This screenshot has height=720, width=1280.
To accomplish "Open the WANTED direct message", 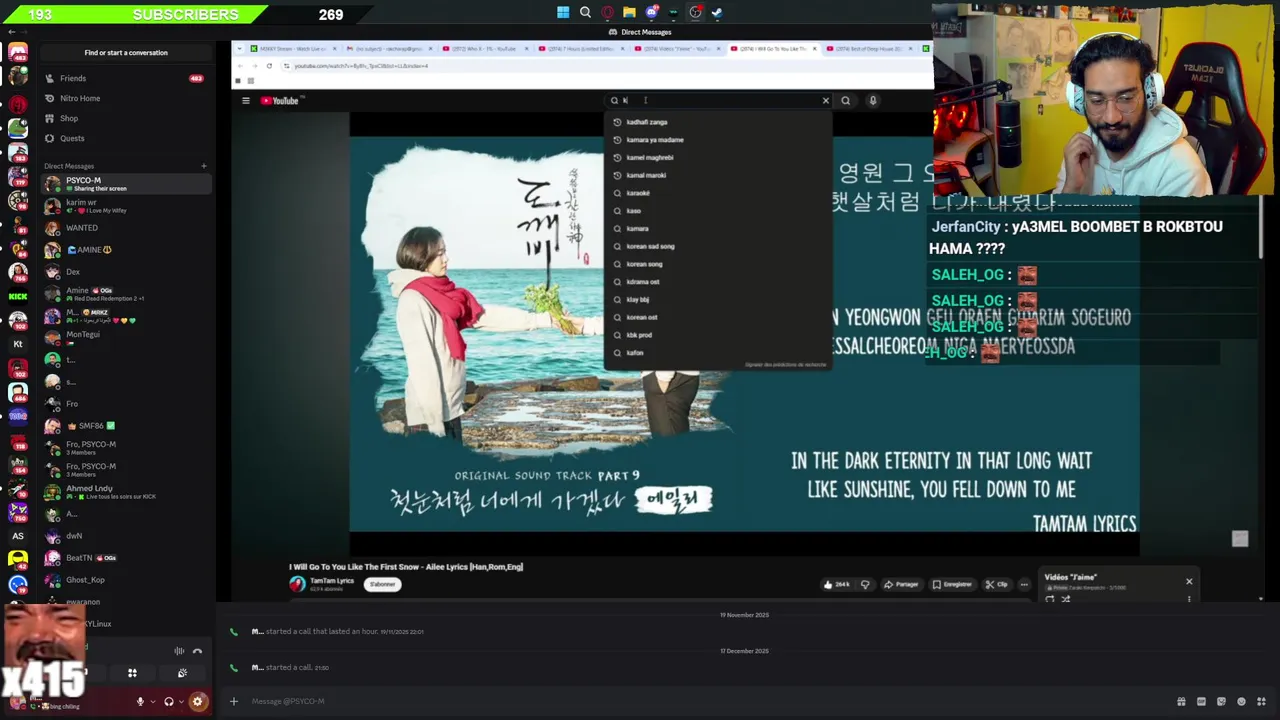I will (x=125, y=228).
